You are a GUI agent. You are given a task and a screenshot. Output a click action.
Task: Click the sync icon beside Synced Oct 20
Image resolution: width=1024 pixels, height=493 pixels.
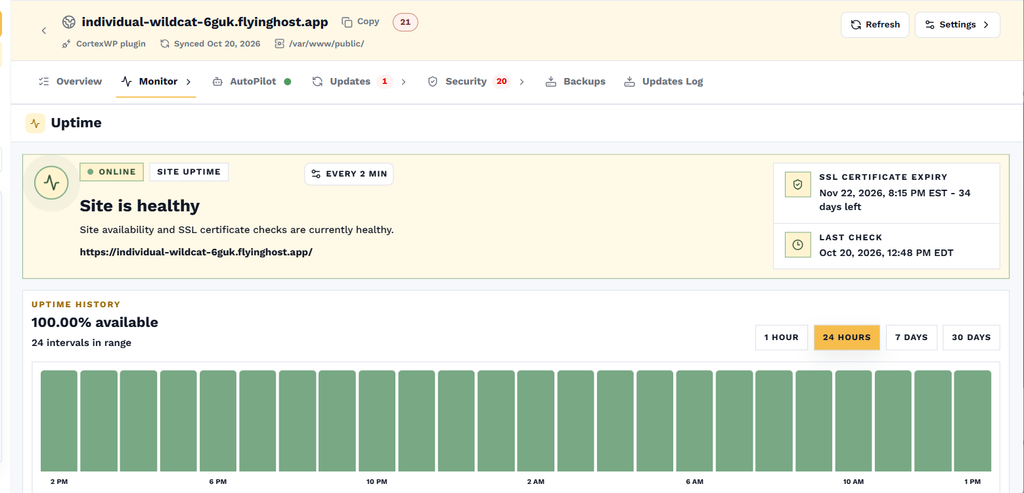pyautogui.click(x=165, y=44)
